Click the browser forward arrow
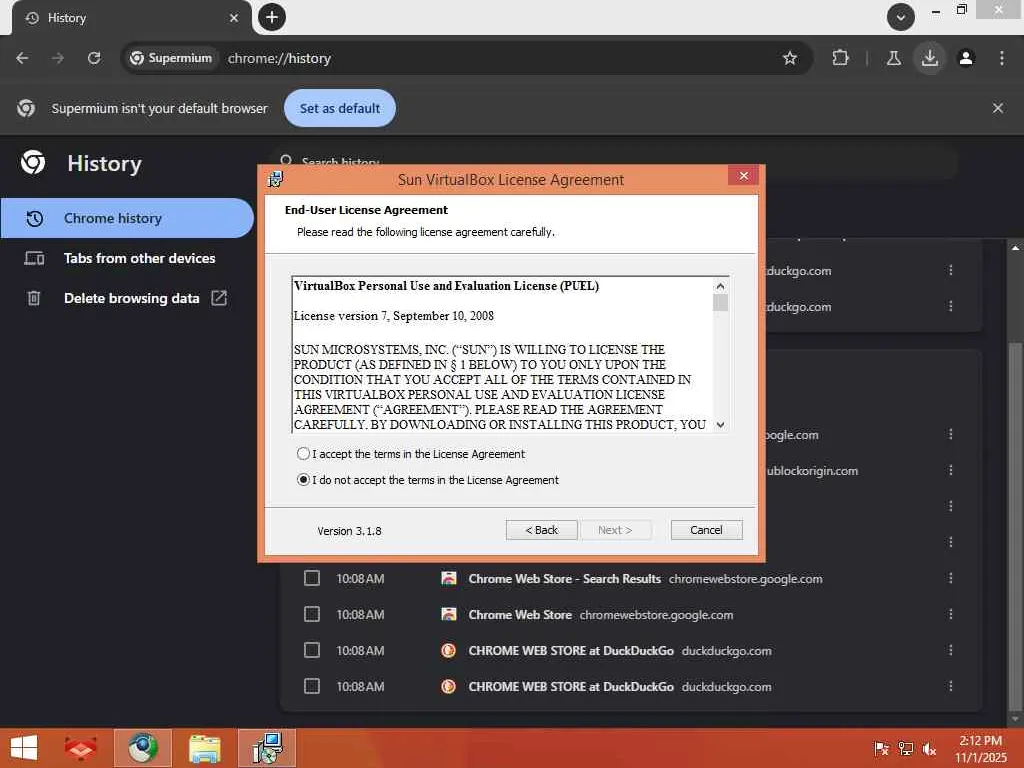Viewport: 1024px width, 768px height. point(58,58)
